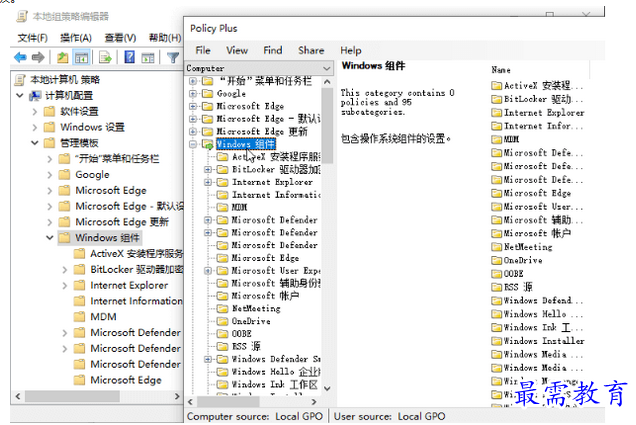
Task: Click the Policy Plus tree scroll-down arrow
Action: click(327, 388)
